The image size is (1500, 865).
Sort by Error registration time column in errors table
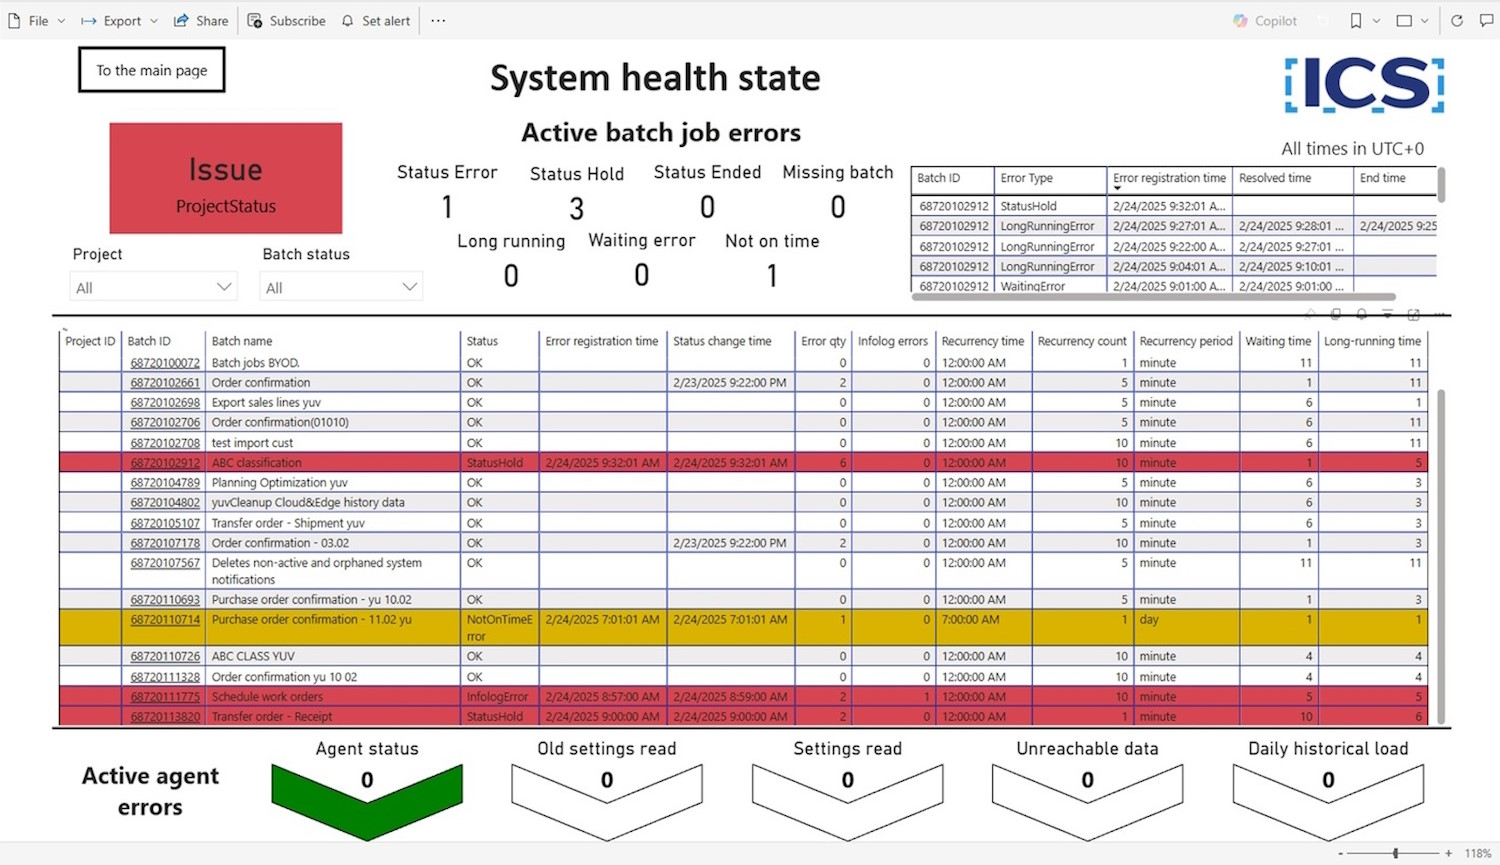[x=1169, y=178]
